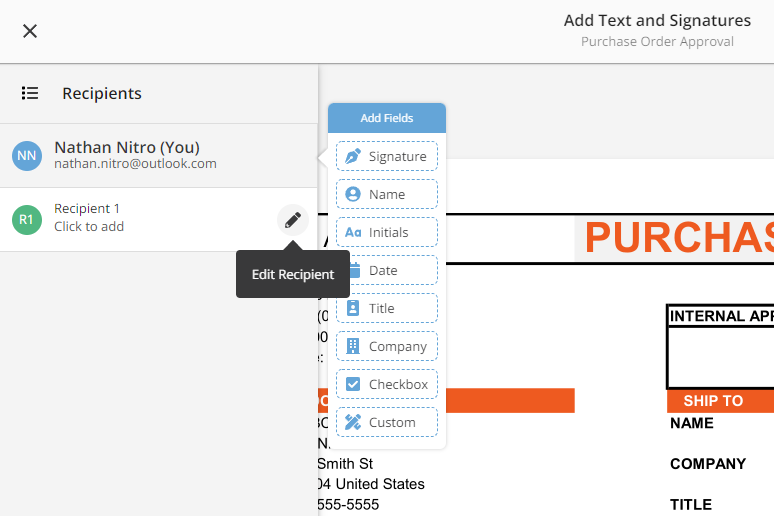Click the Add Fields panel header
Viewport: 774px width, 516px height.
click(387, 118)
